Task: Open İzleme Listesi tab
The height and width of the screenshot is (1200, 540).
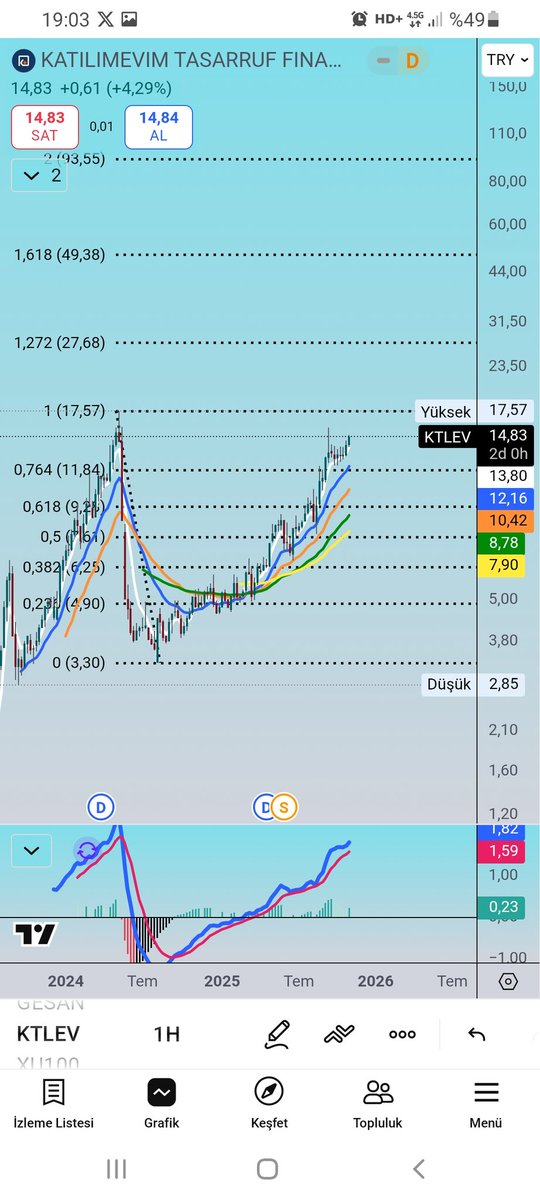Action: click(x=54, y=1104)
